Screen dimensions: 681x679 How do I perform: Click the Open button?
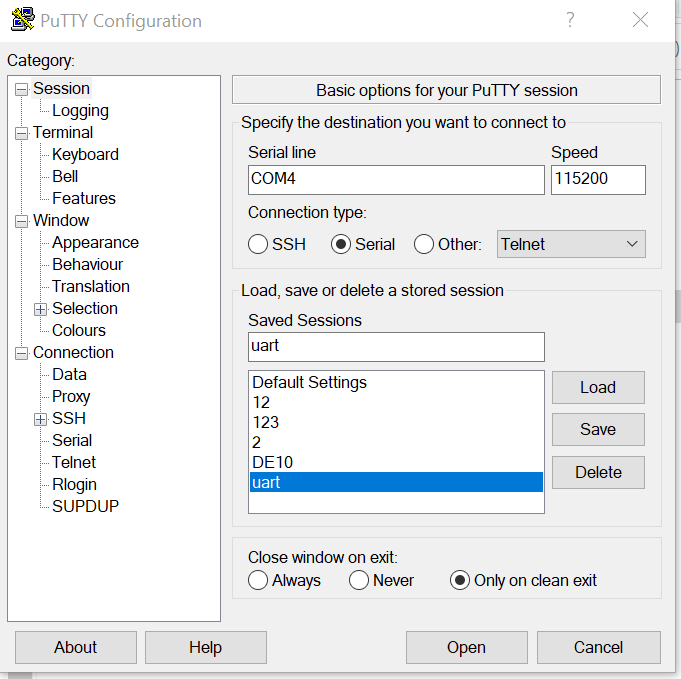click(466, 647)
